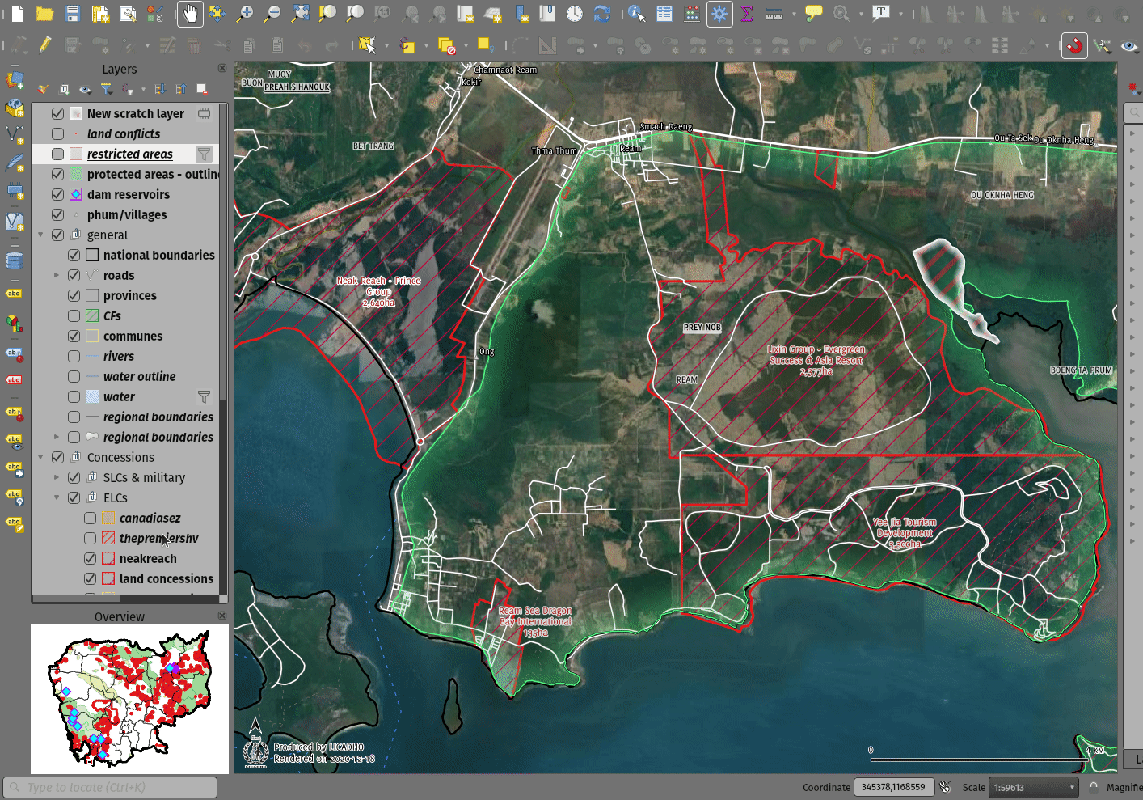1143x800 pixels.
Task: Click the Save Project floppy disk icon
Action: click(x=72, y=14)
